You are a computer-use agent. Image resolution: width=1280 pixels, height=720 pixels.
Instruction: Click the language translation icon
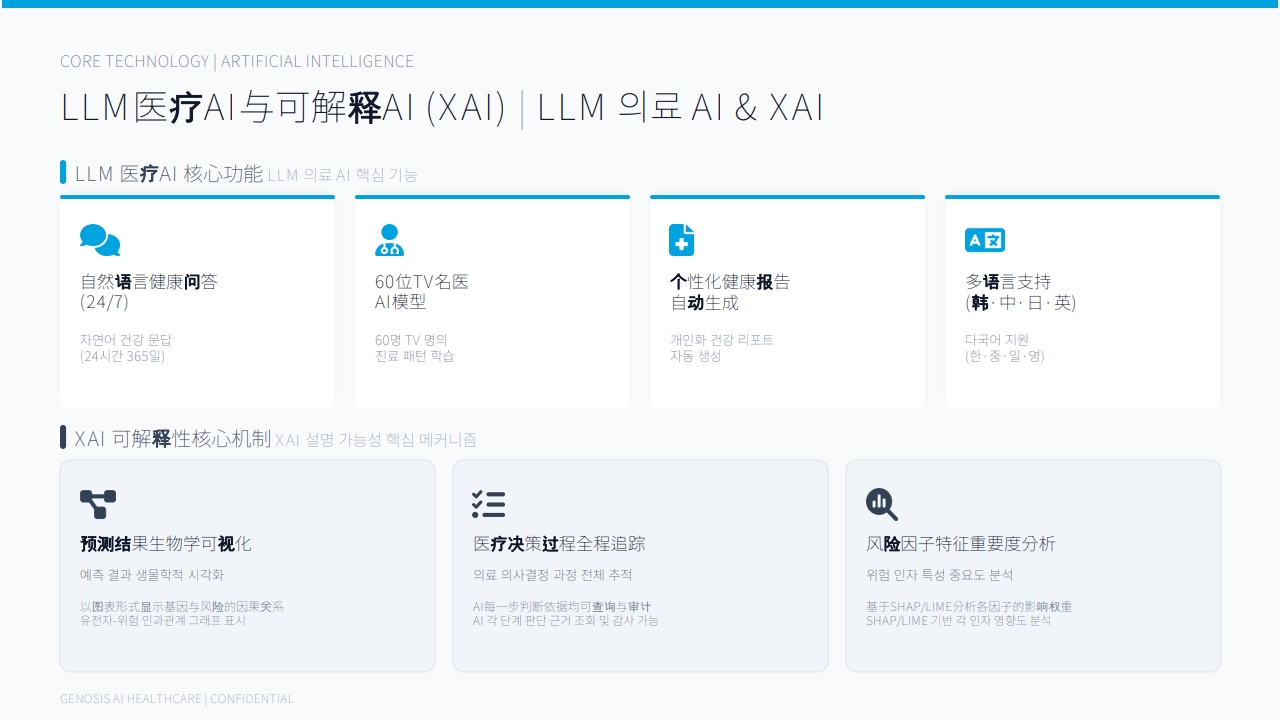click(x=985, y=240)
